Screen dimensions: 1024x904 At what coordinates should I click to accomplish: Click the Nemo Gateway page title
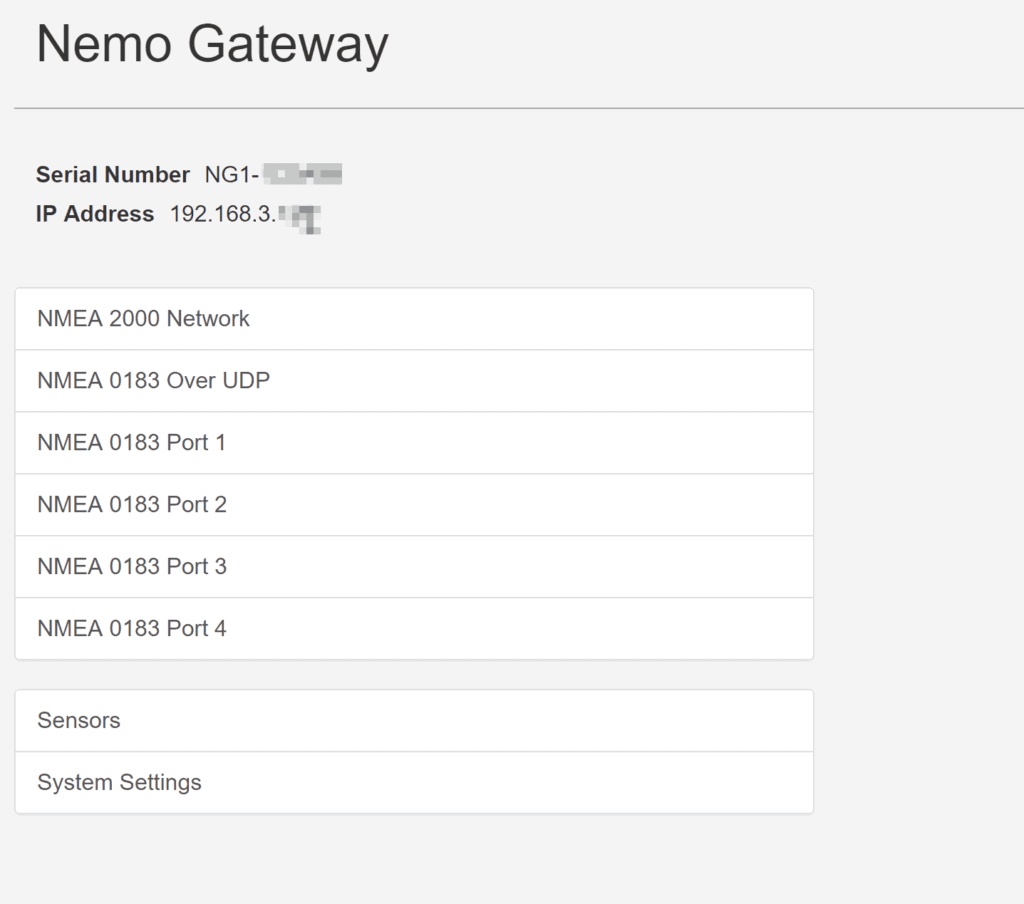pos(212,44)
